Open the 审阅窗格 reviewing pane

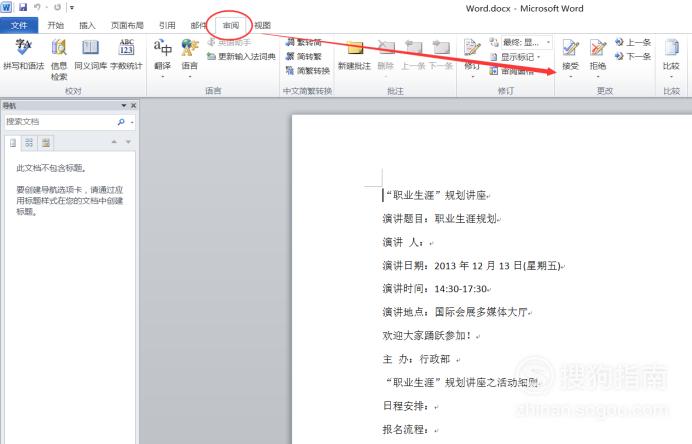pos(512,71)
